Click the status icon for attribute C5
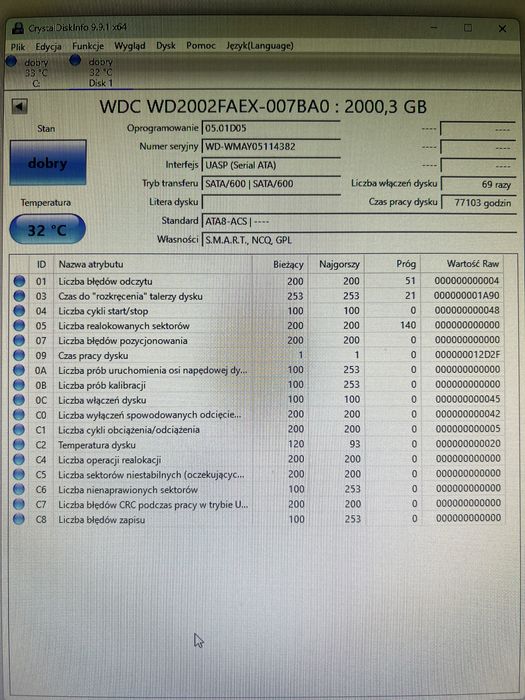525x700 pixels. (19, 475)
